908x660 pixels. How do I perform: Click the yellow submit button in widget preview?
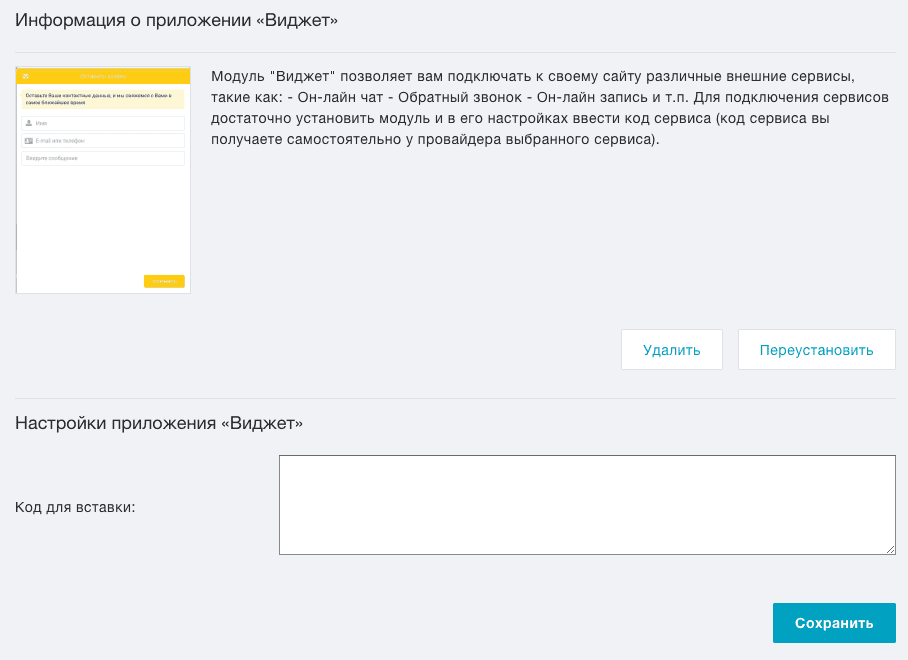pos(164,281)
